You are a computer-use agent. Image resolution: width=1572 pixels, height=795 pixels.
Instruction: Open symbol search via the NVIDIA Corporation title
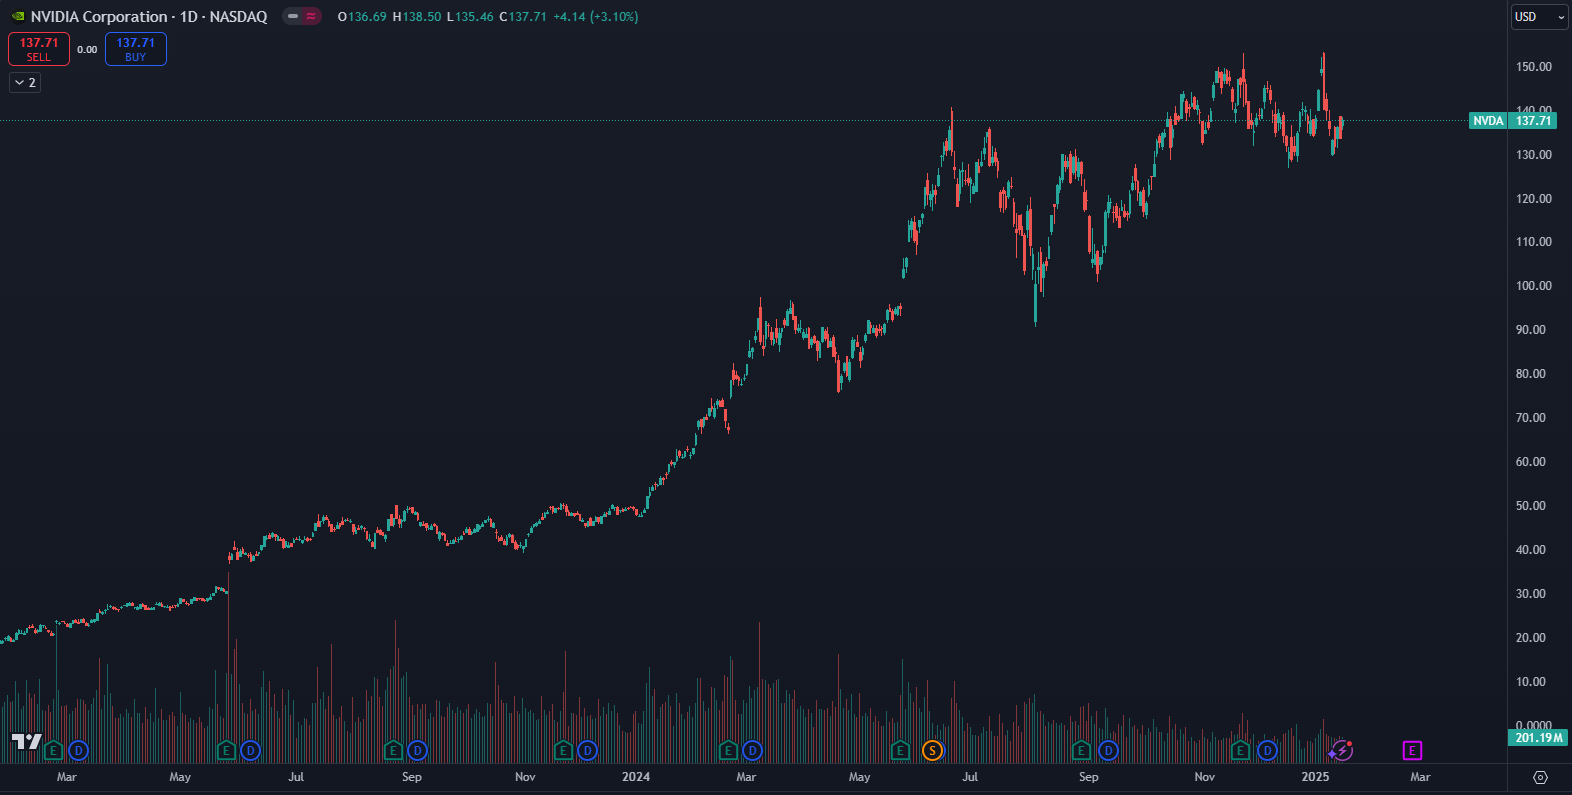(x=99, y=17)
